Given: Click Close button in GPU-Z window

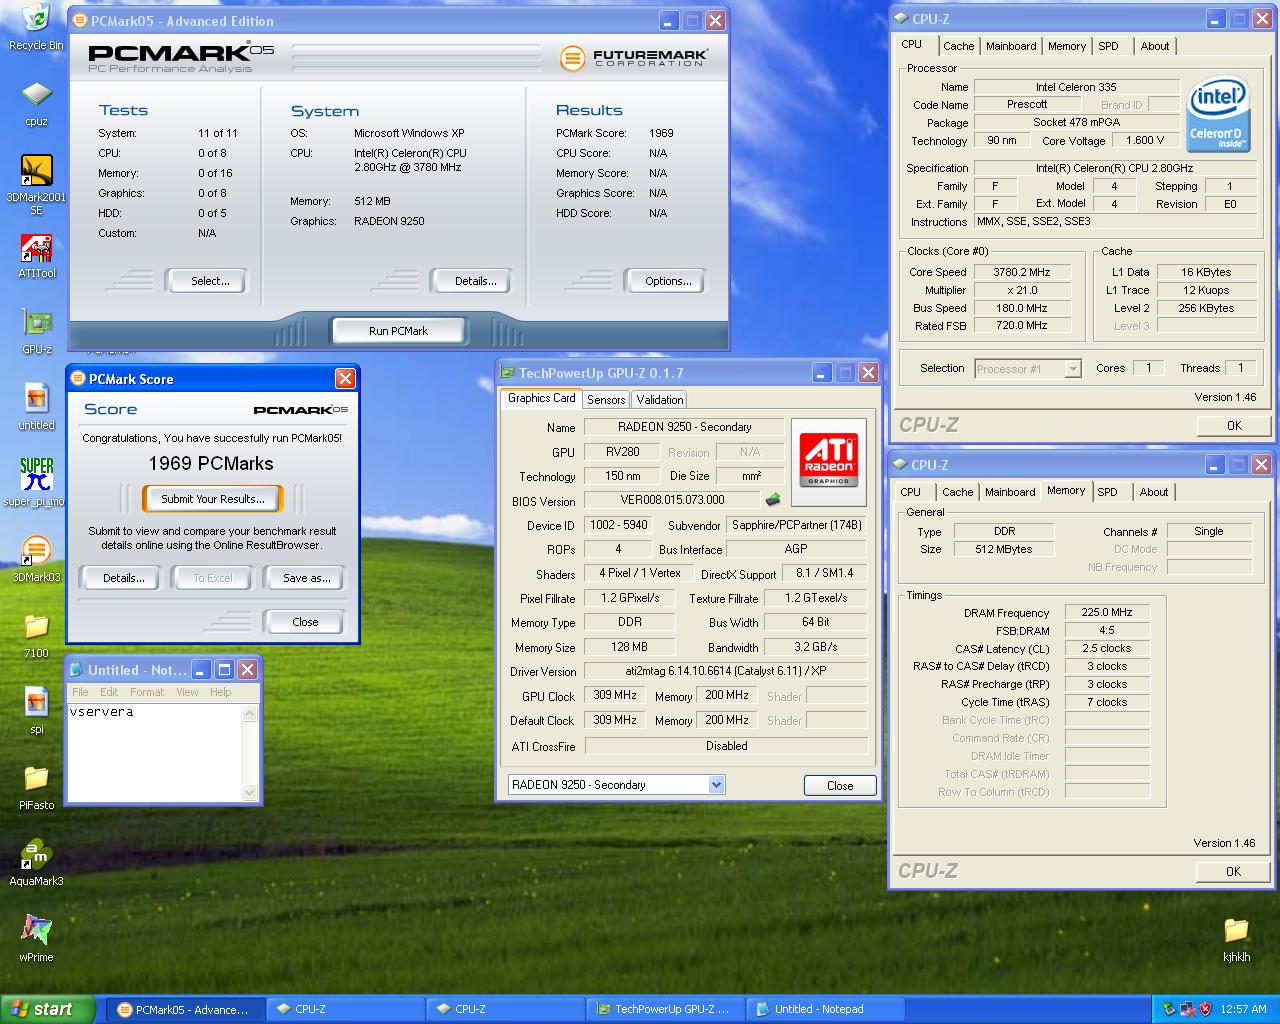Looking at the screenshot, I should pyautogui.click(x=840, y=786).
